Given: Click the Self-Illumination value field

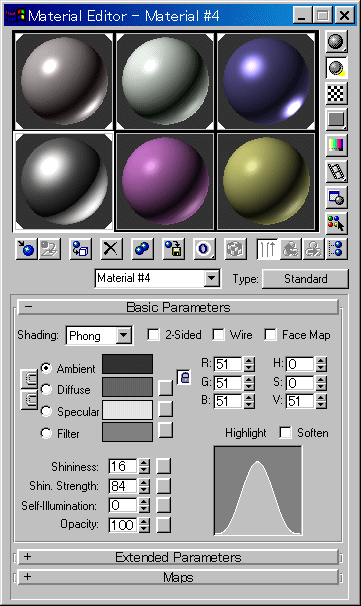Looking at the screenshot, I should point(123,505).
